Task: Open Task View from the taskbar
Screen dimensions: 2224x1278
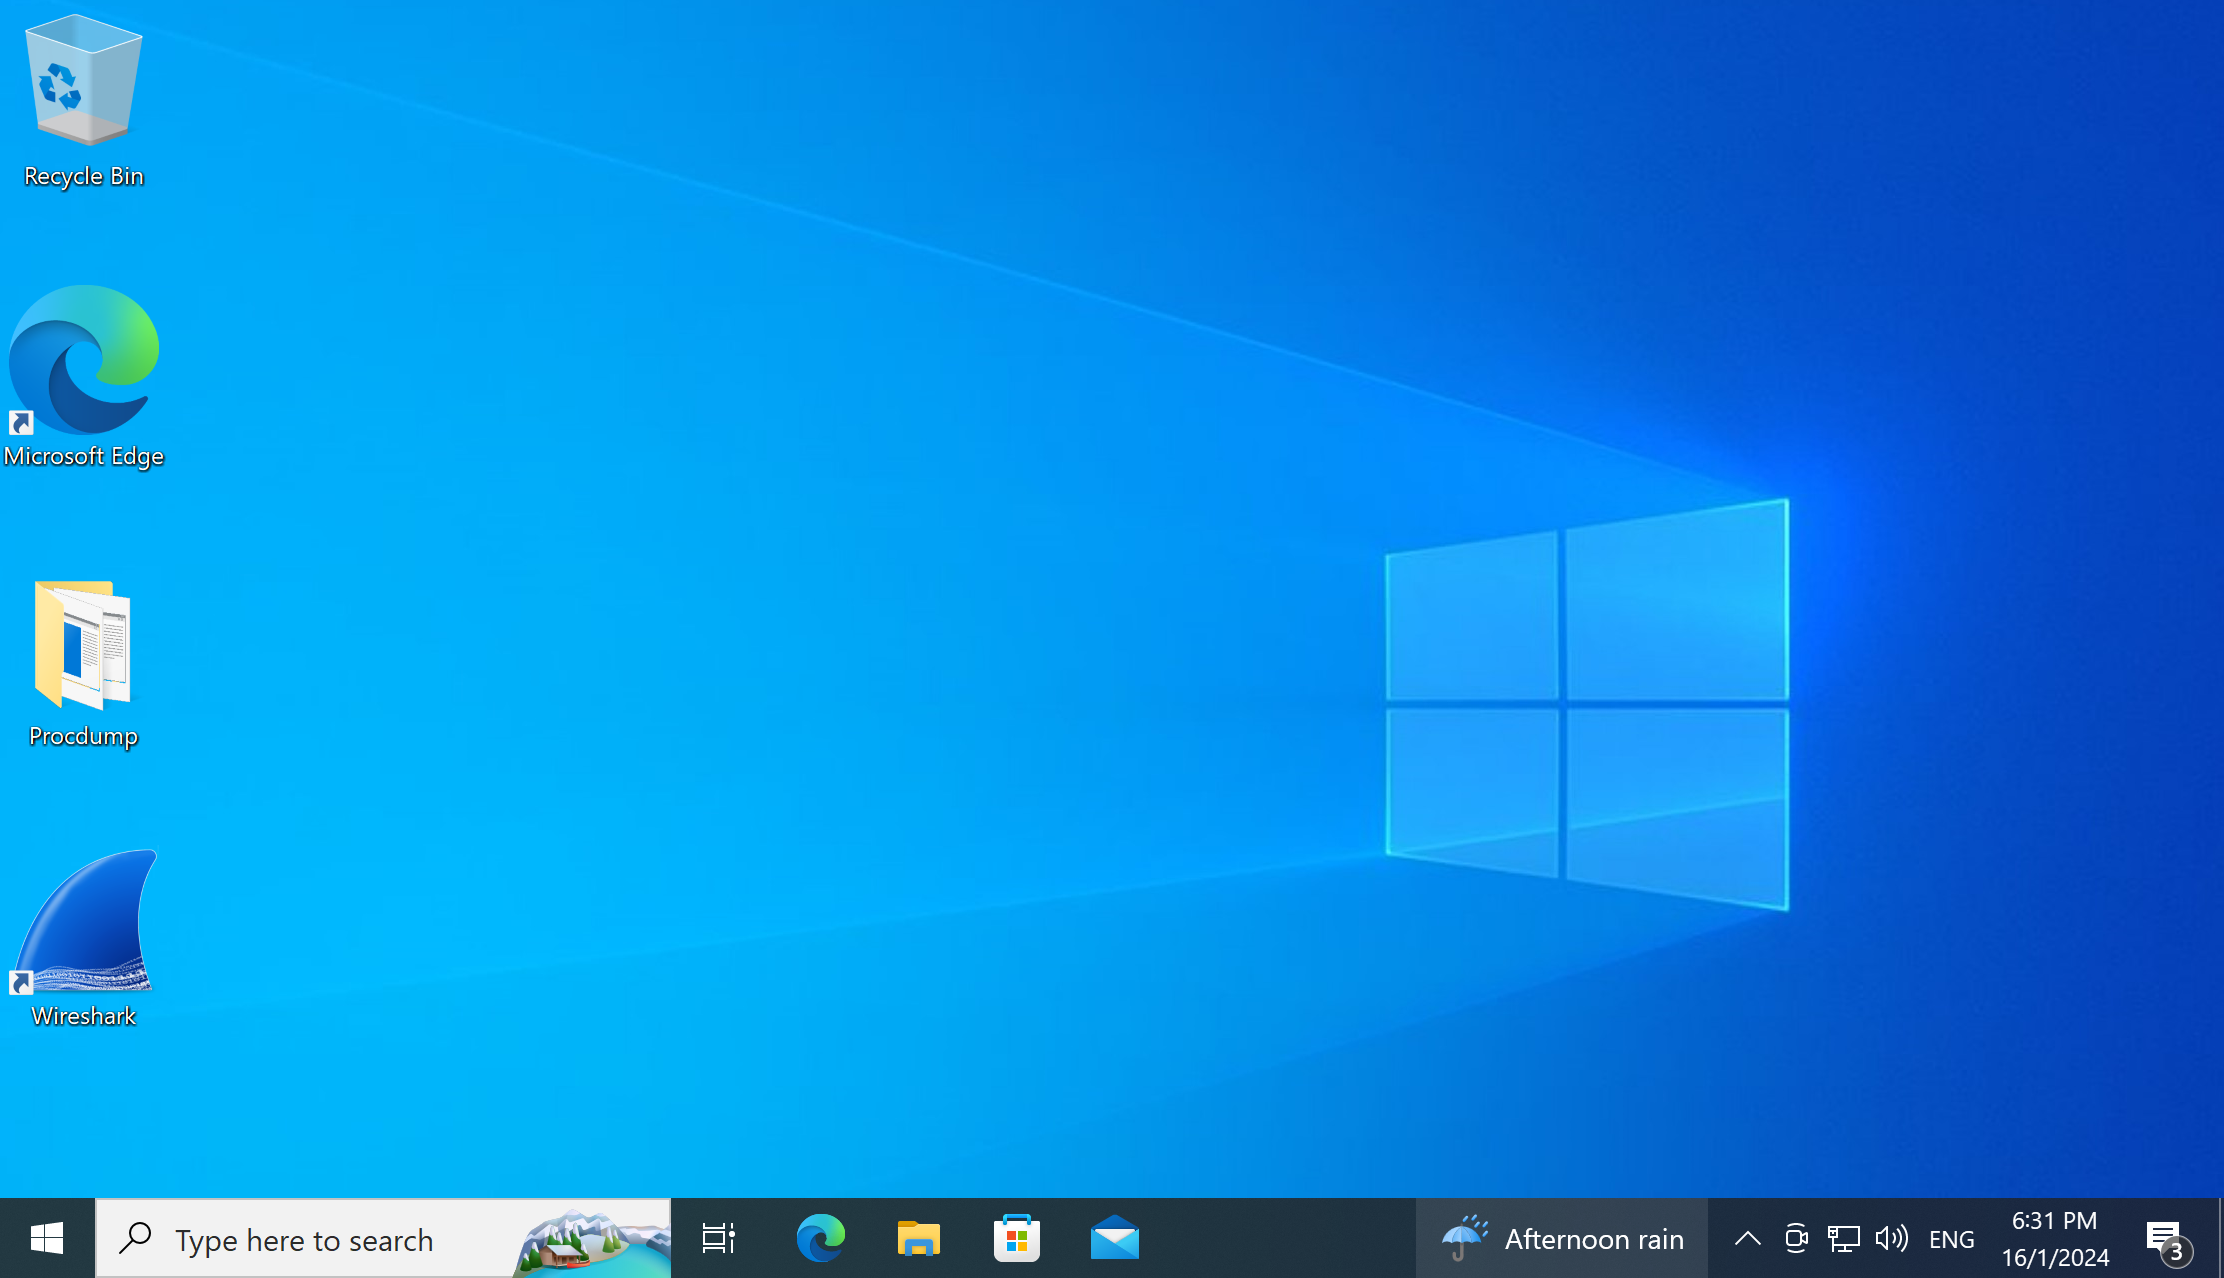Action: (x=719, y=1238)
